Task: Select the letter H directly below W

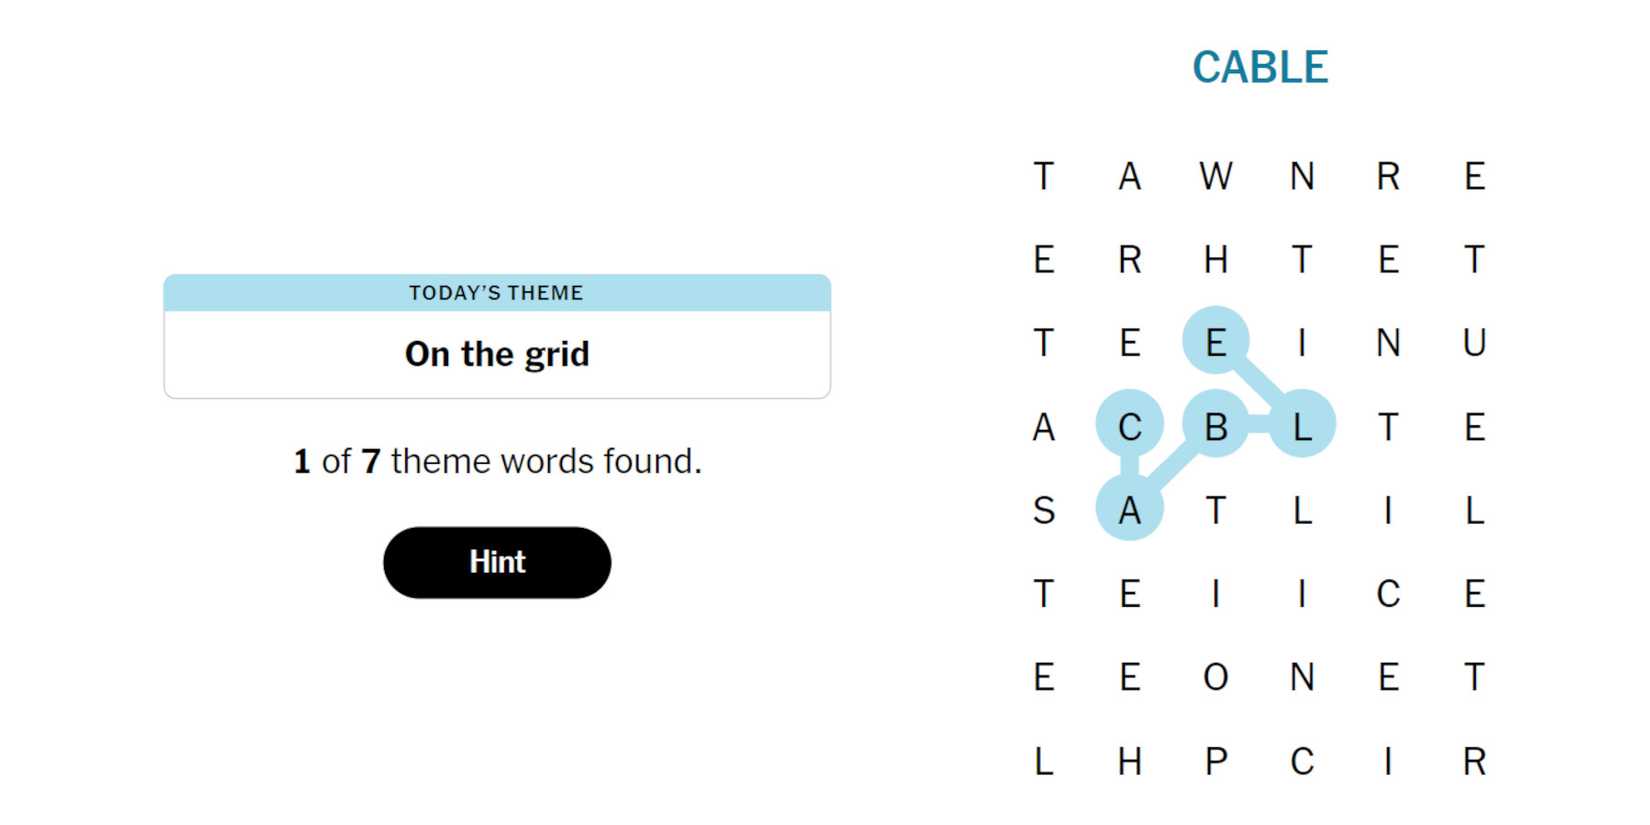Action: (x=1216, y=260)
